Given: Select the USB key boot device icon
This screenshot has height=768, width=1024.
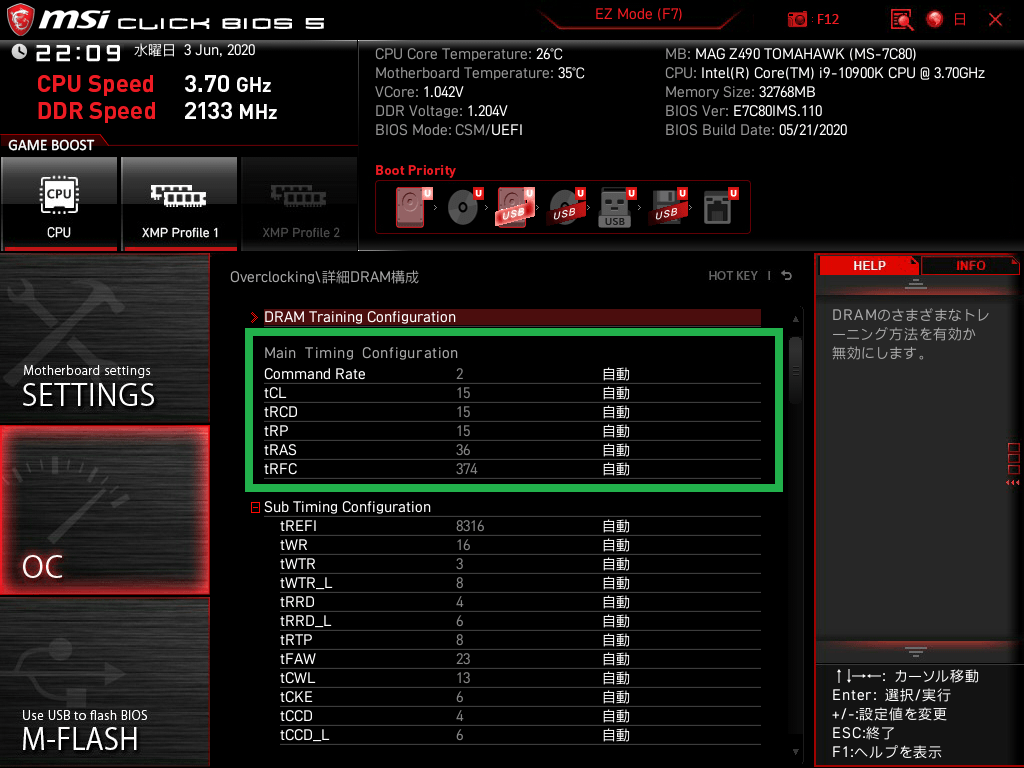Looking at the screenshot, I should coord(616,207).
